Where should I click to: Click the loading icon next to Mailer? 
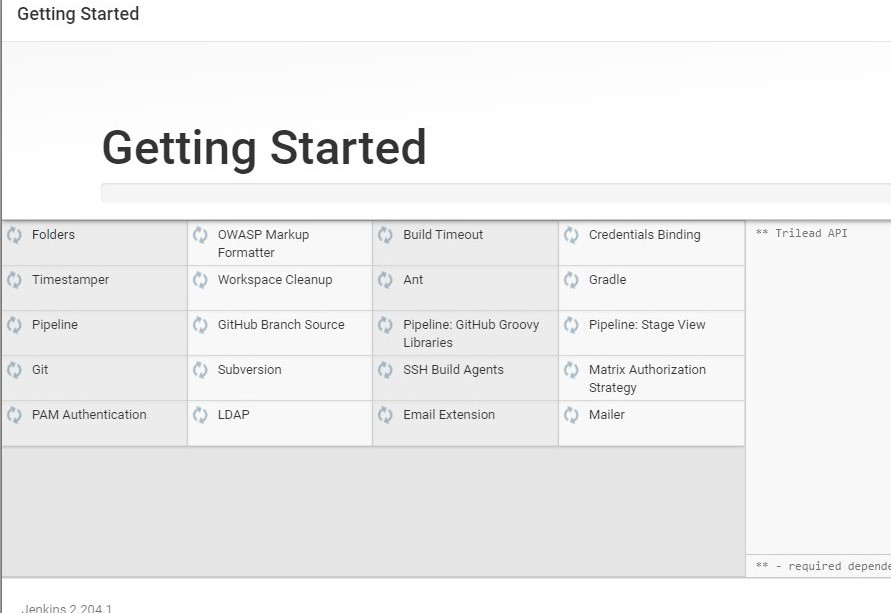(x=571, y=415)
